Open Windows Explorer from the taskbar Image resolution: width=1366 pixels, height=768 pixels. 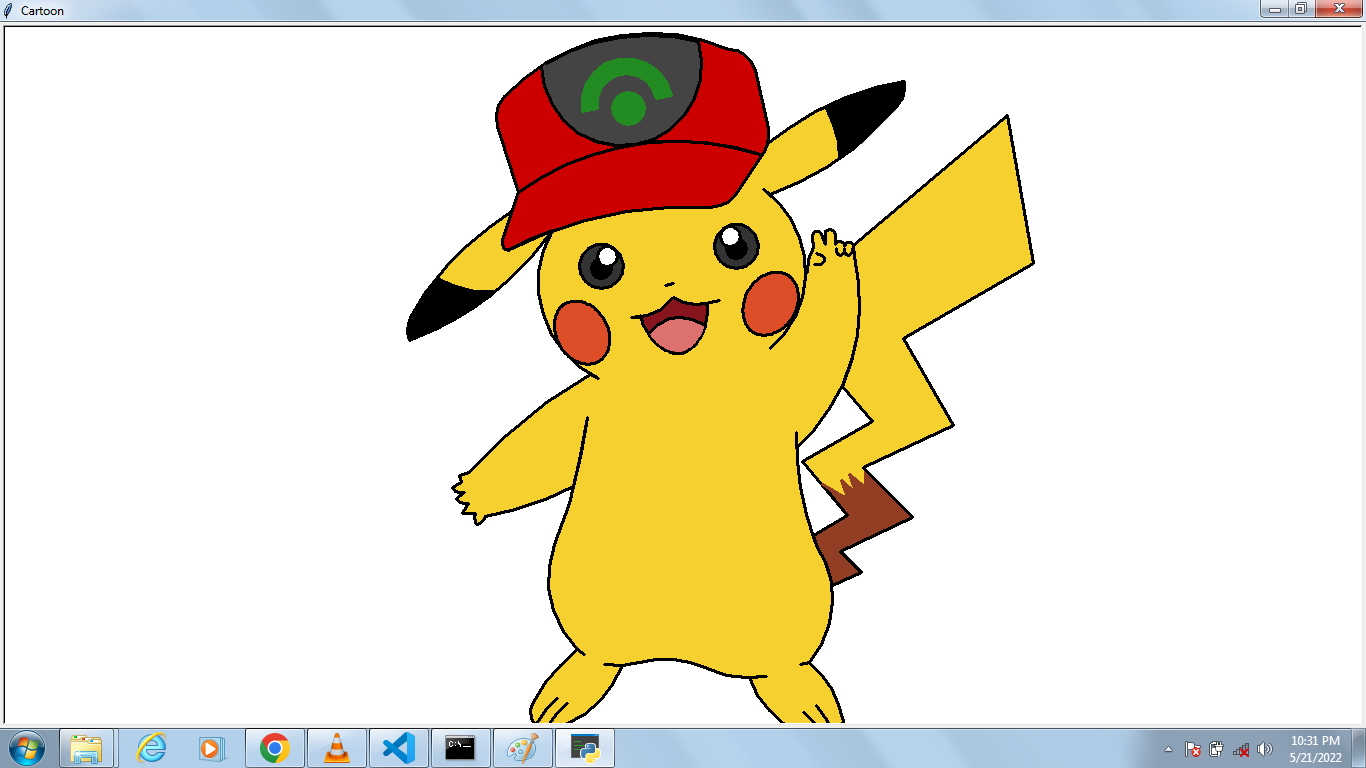[x=88, y=747]
